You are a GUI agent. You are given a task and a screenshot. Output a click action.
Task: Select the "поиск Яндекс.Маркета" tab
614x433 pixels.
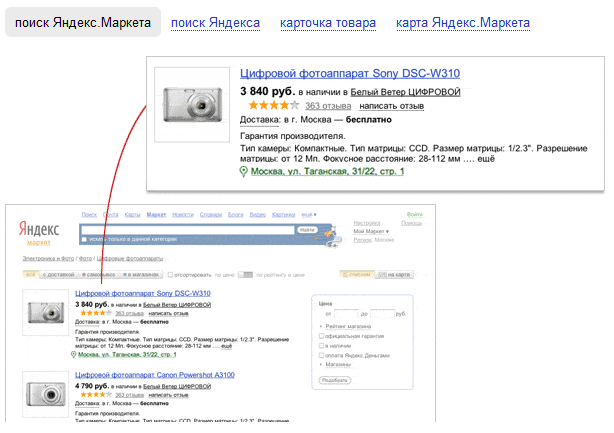tap(83, 22)
